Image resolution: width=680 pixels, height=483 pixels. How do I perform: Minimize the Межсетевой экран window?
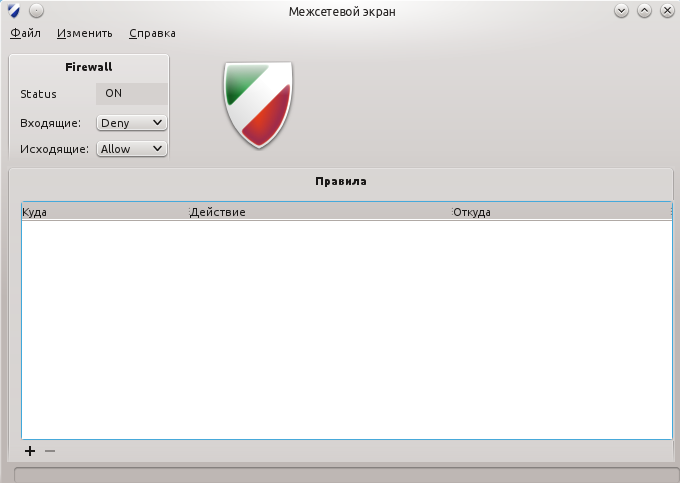[621, 11]
